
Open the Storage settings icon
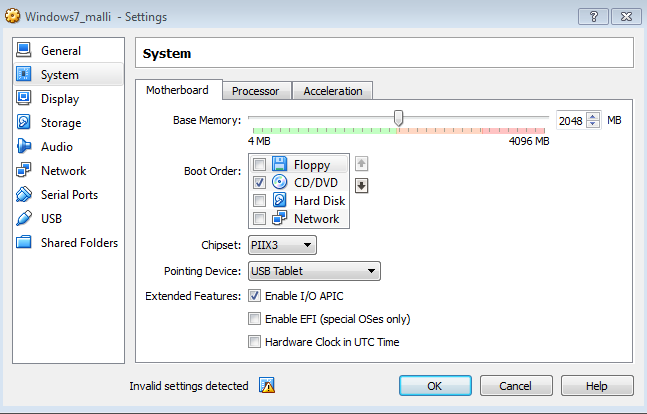coord(24,123)
